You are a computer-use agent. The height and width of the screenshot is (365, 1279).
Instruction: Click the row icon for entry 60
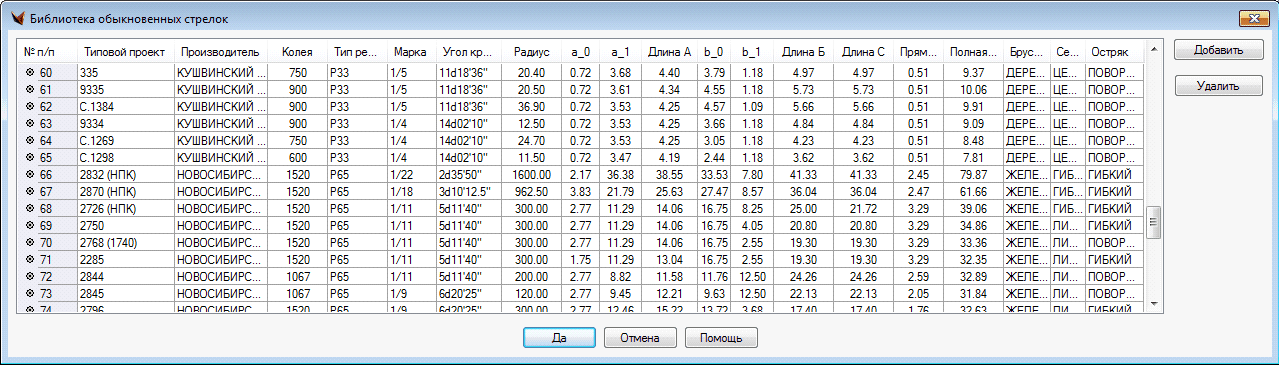pos(30,73)
